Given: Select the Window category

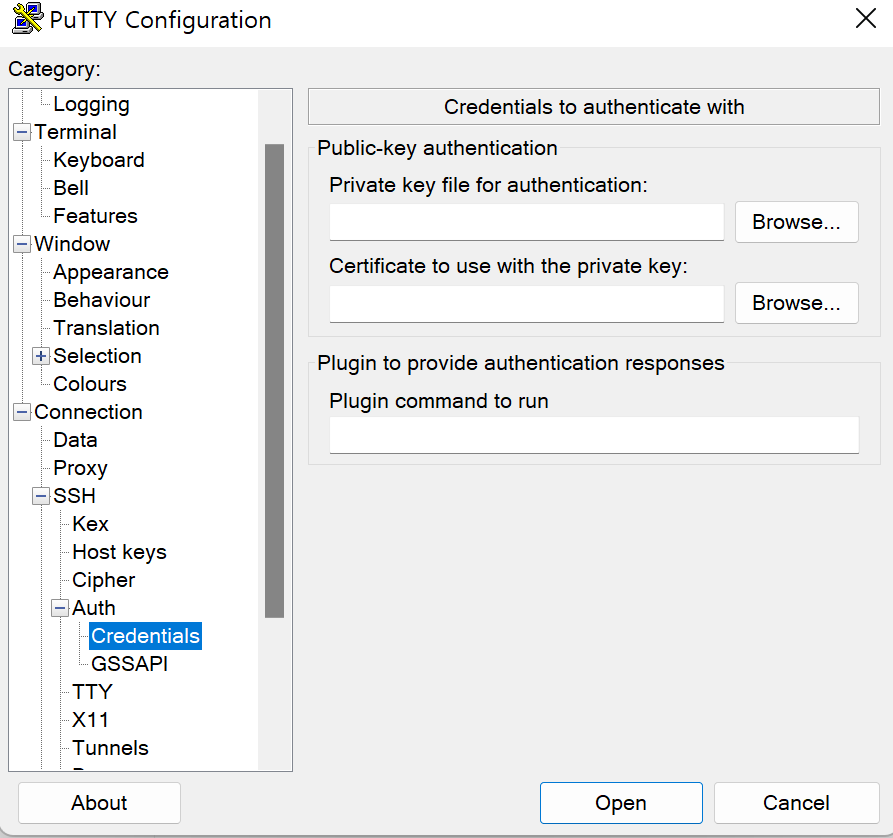Looking at the screenshot, I should pos(72,244).
